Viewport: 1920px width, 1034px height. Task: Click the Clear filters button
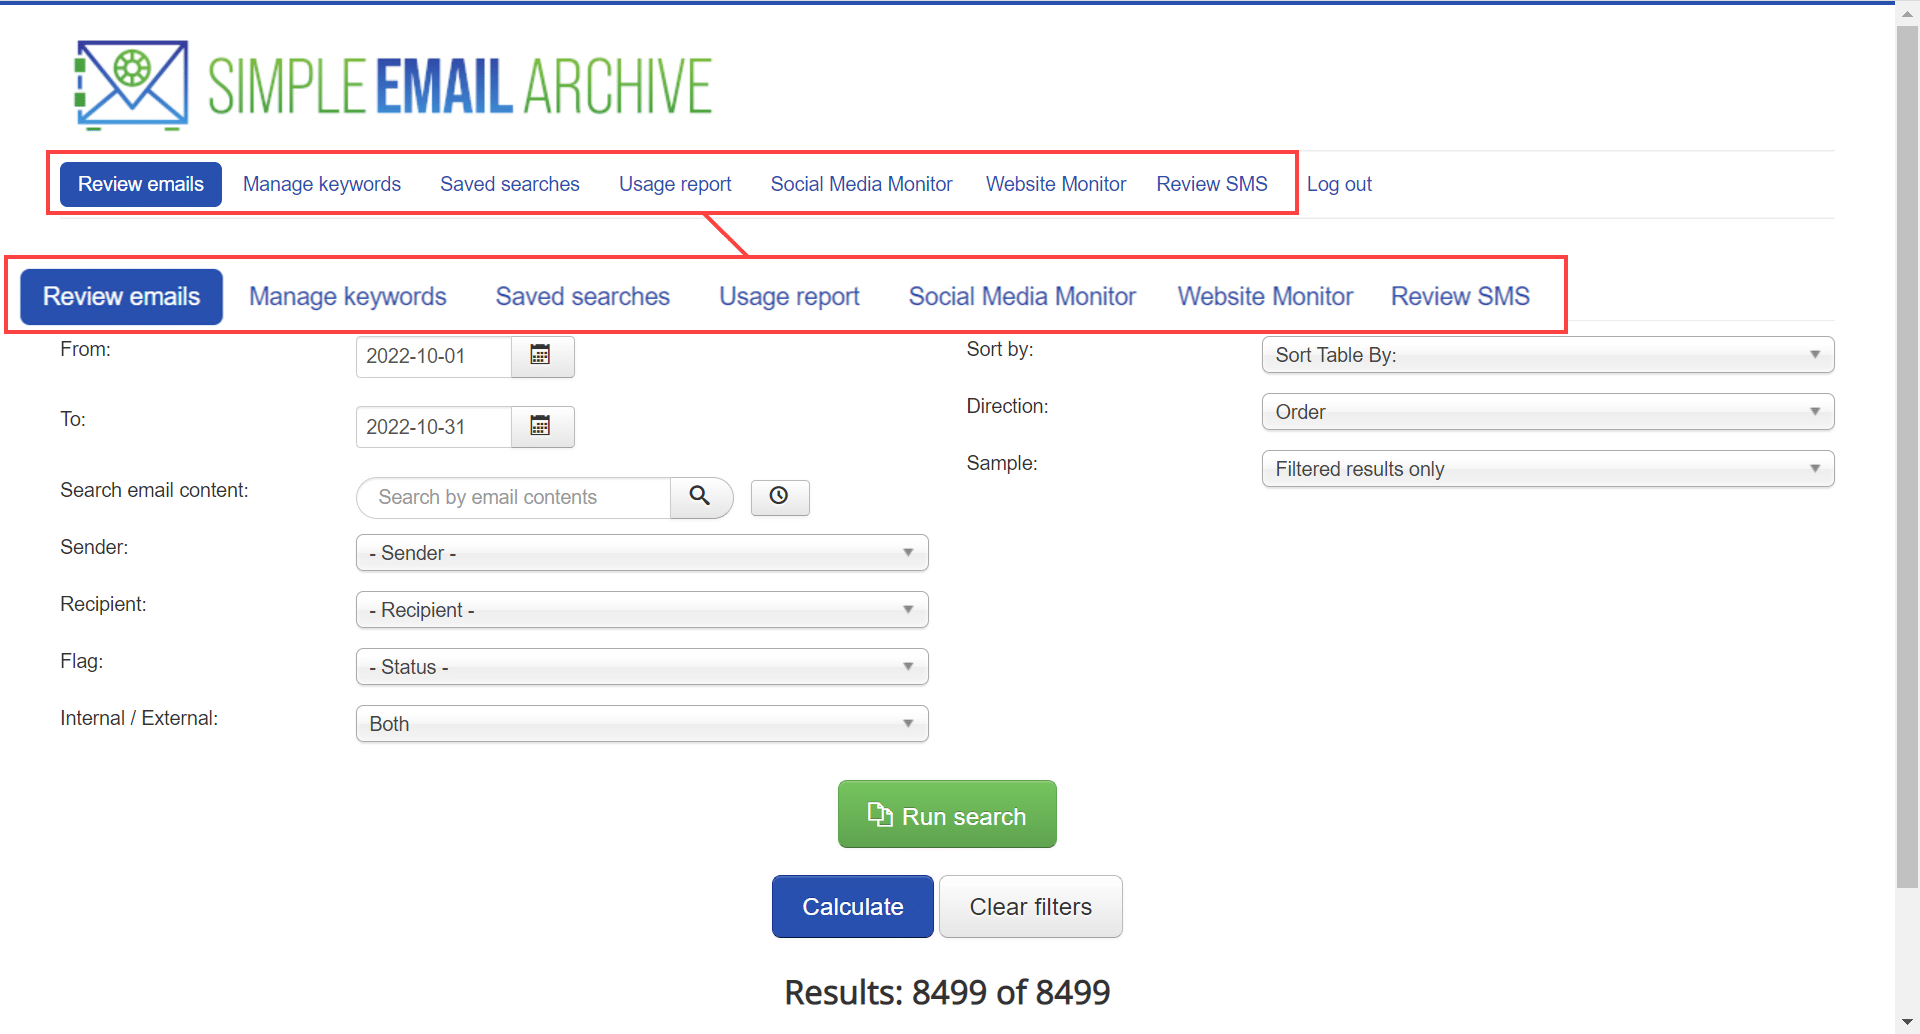pyautogui.click(x=1031, y=907)
